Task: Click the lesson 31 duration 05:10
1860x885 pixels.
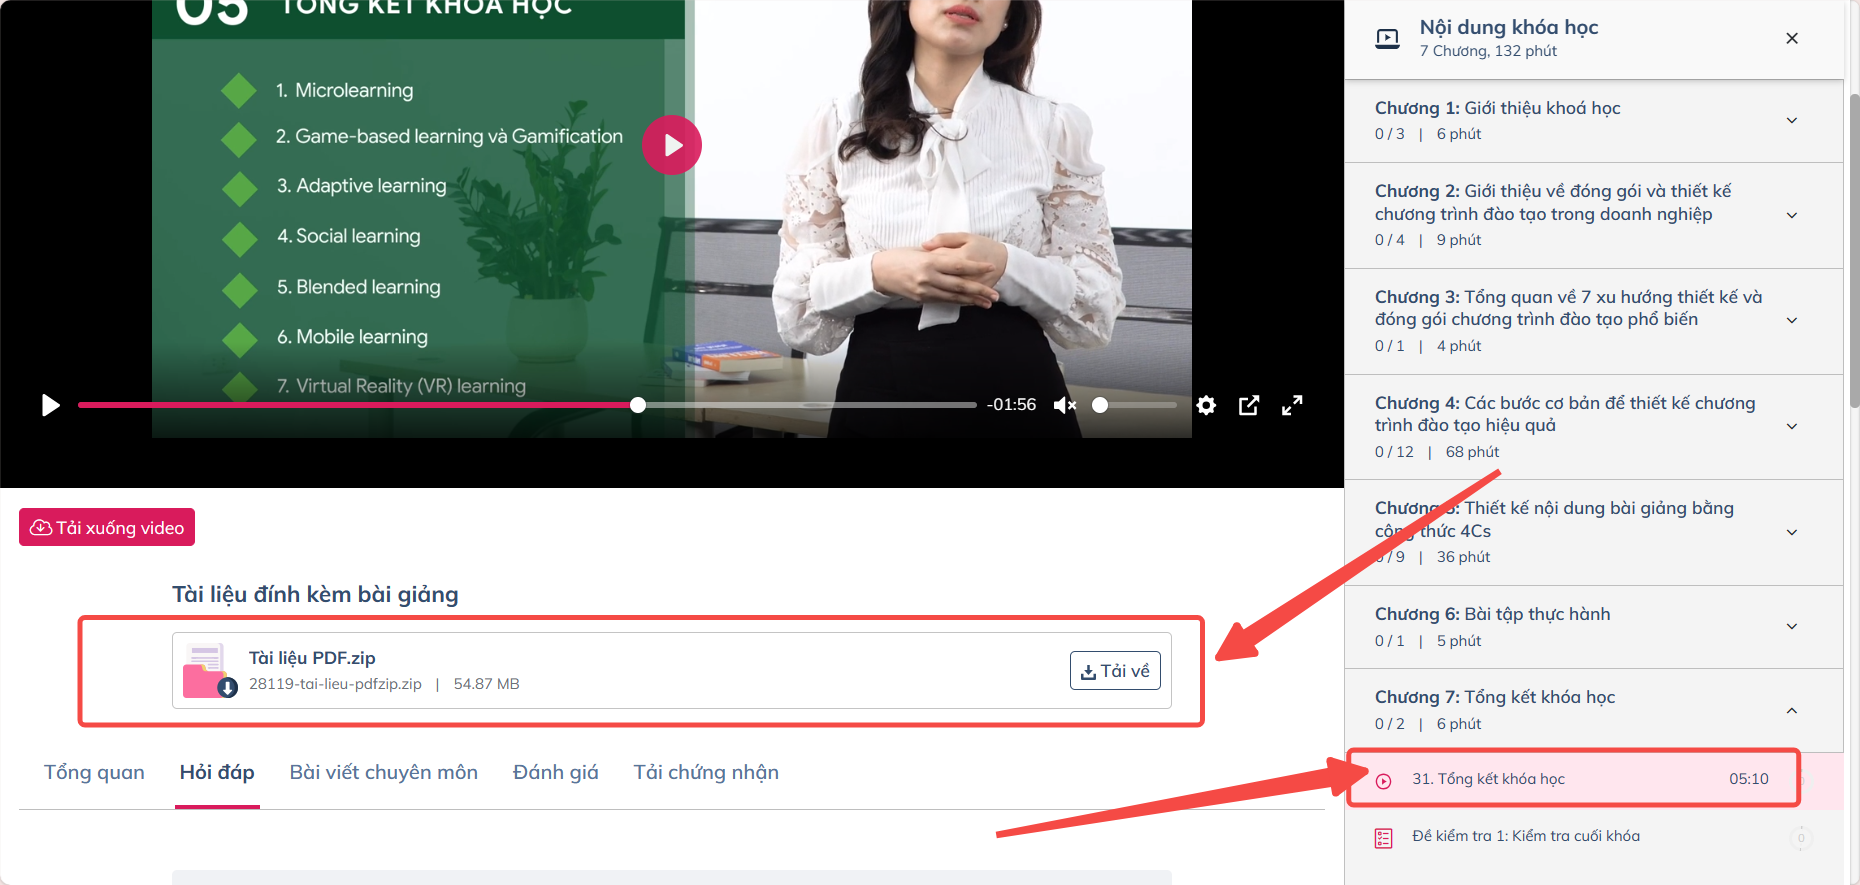Action: click(1749, 779)
